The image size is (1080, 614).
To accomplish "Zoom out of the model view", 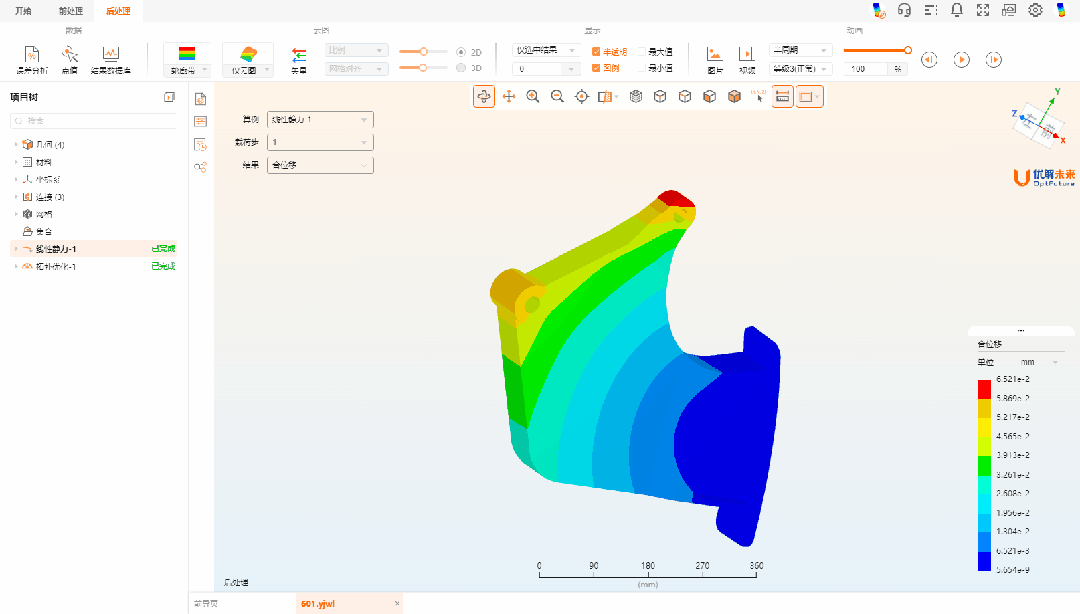I will 557,96.
